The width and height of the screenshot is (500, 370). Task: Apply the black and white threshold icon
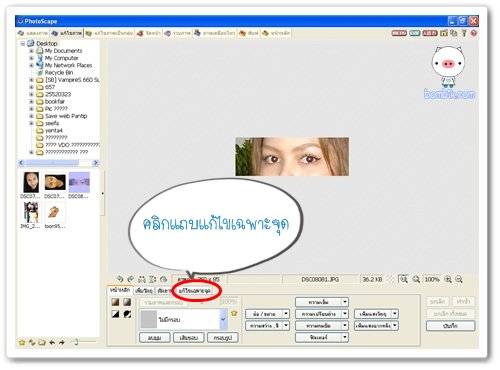pyautogui.click(x=116, y=314)
